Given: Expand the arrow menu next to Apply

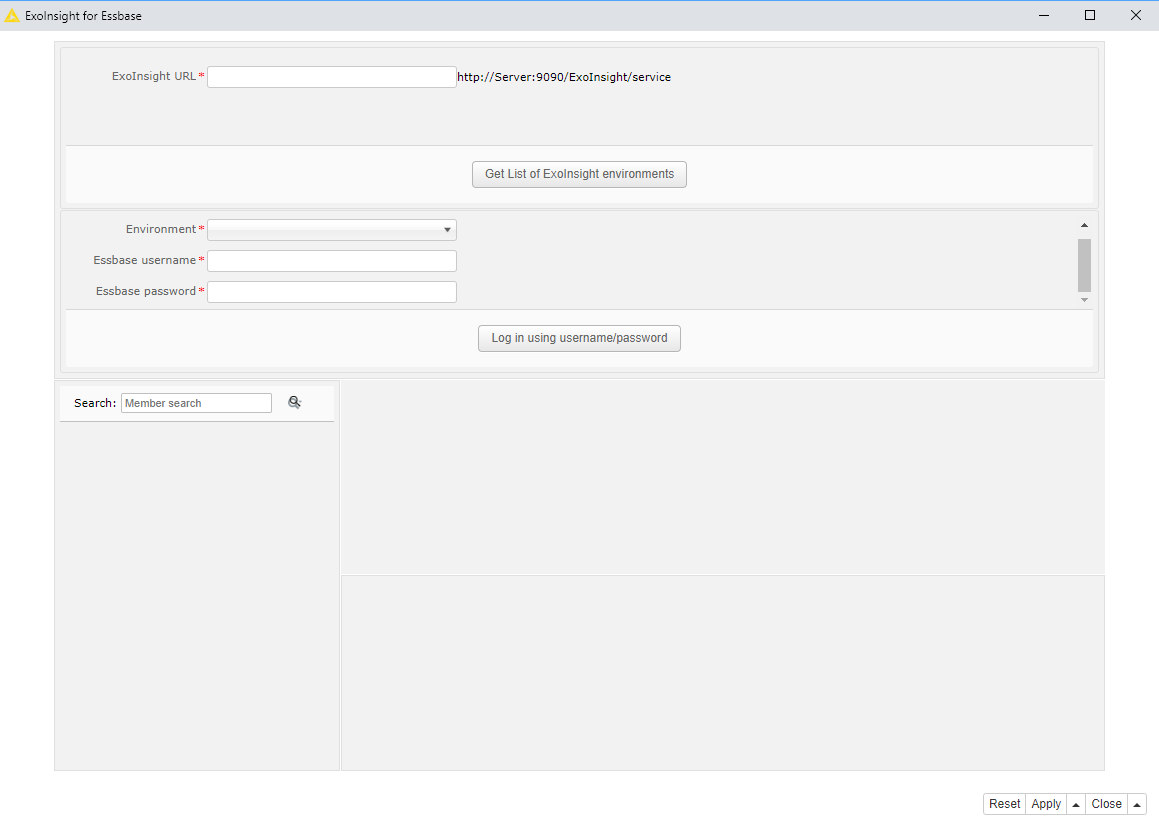Looking at the screenshot, I should (x=1075, y=804).
